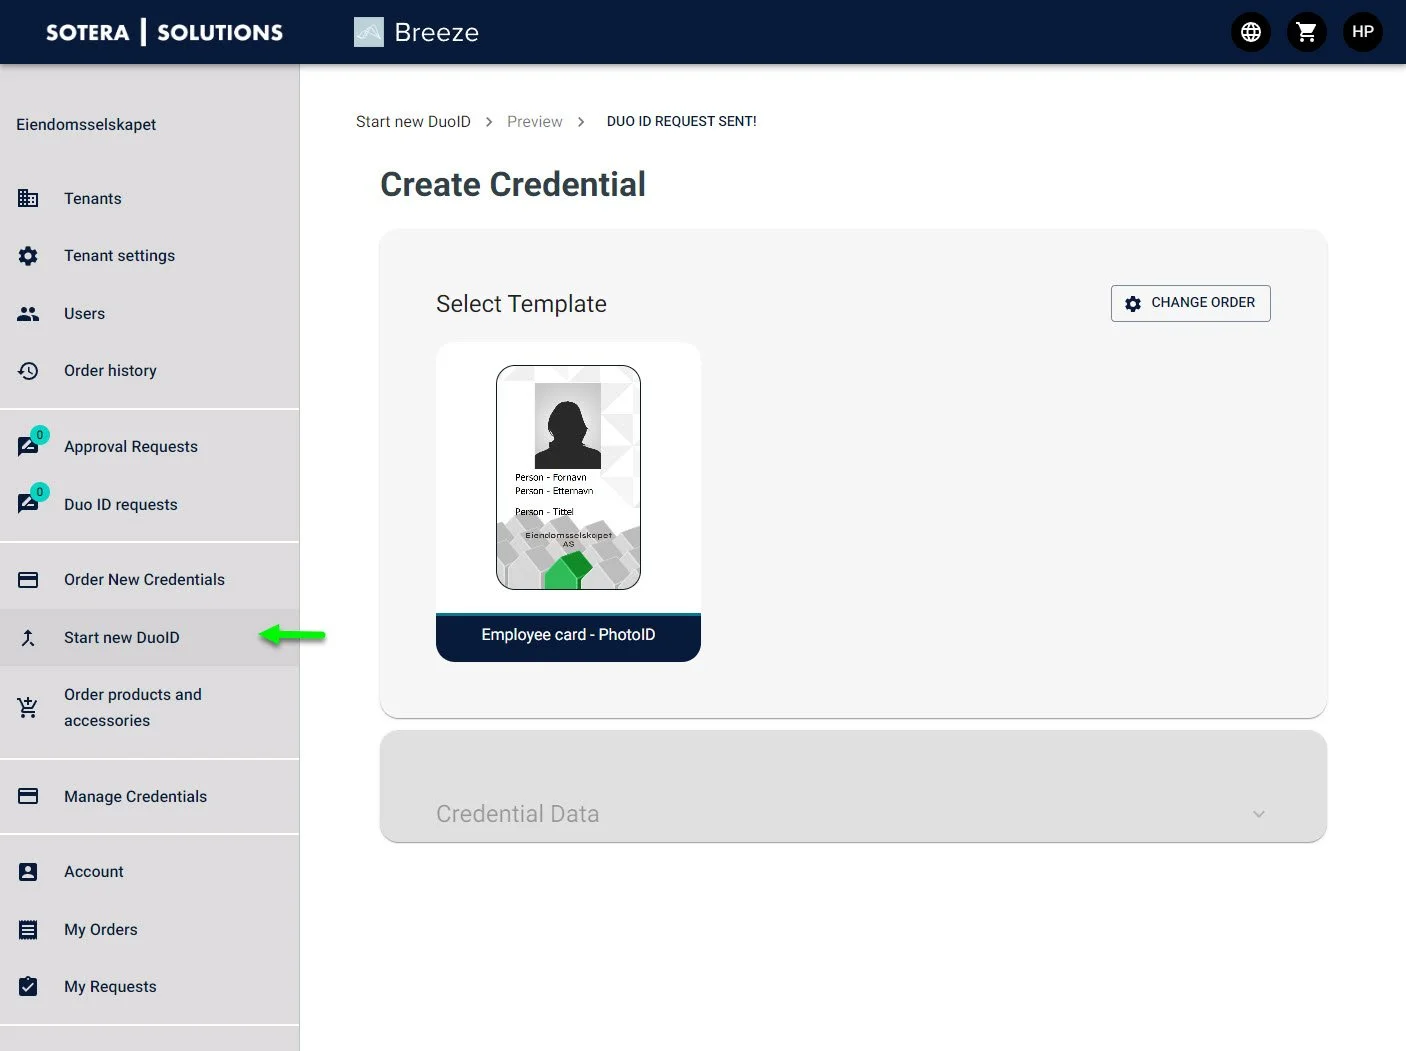This screenshot has height=1051, width=1406.
Task: Click the Start new DuoID breadcrumb
Action: (413, 122)
